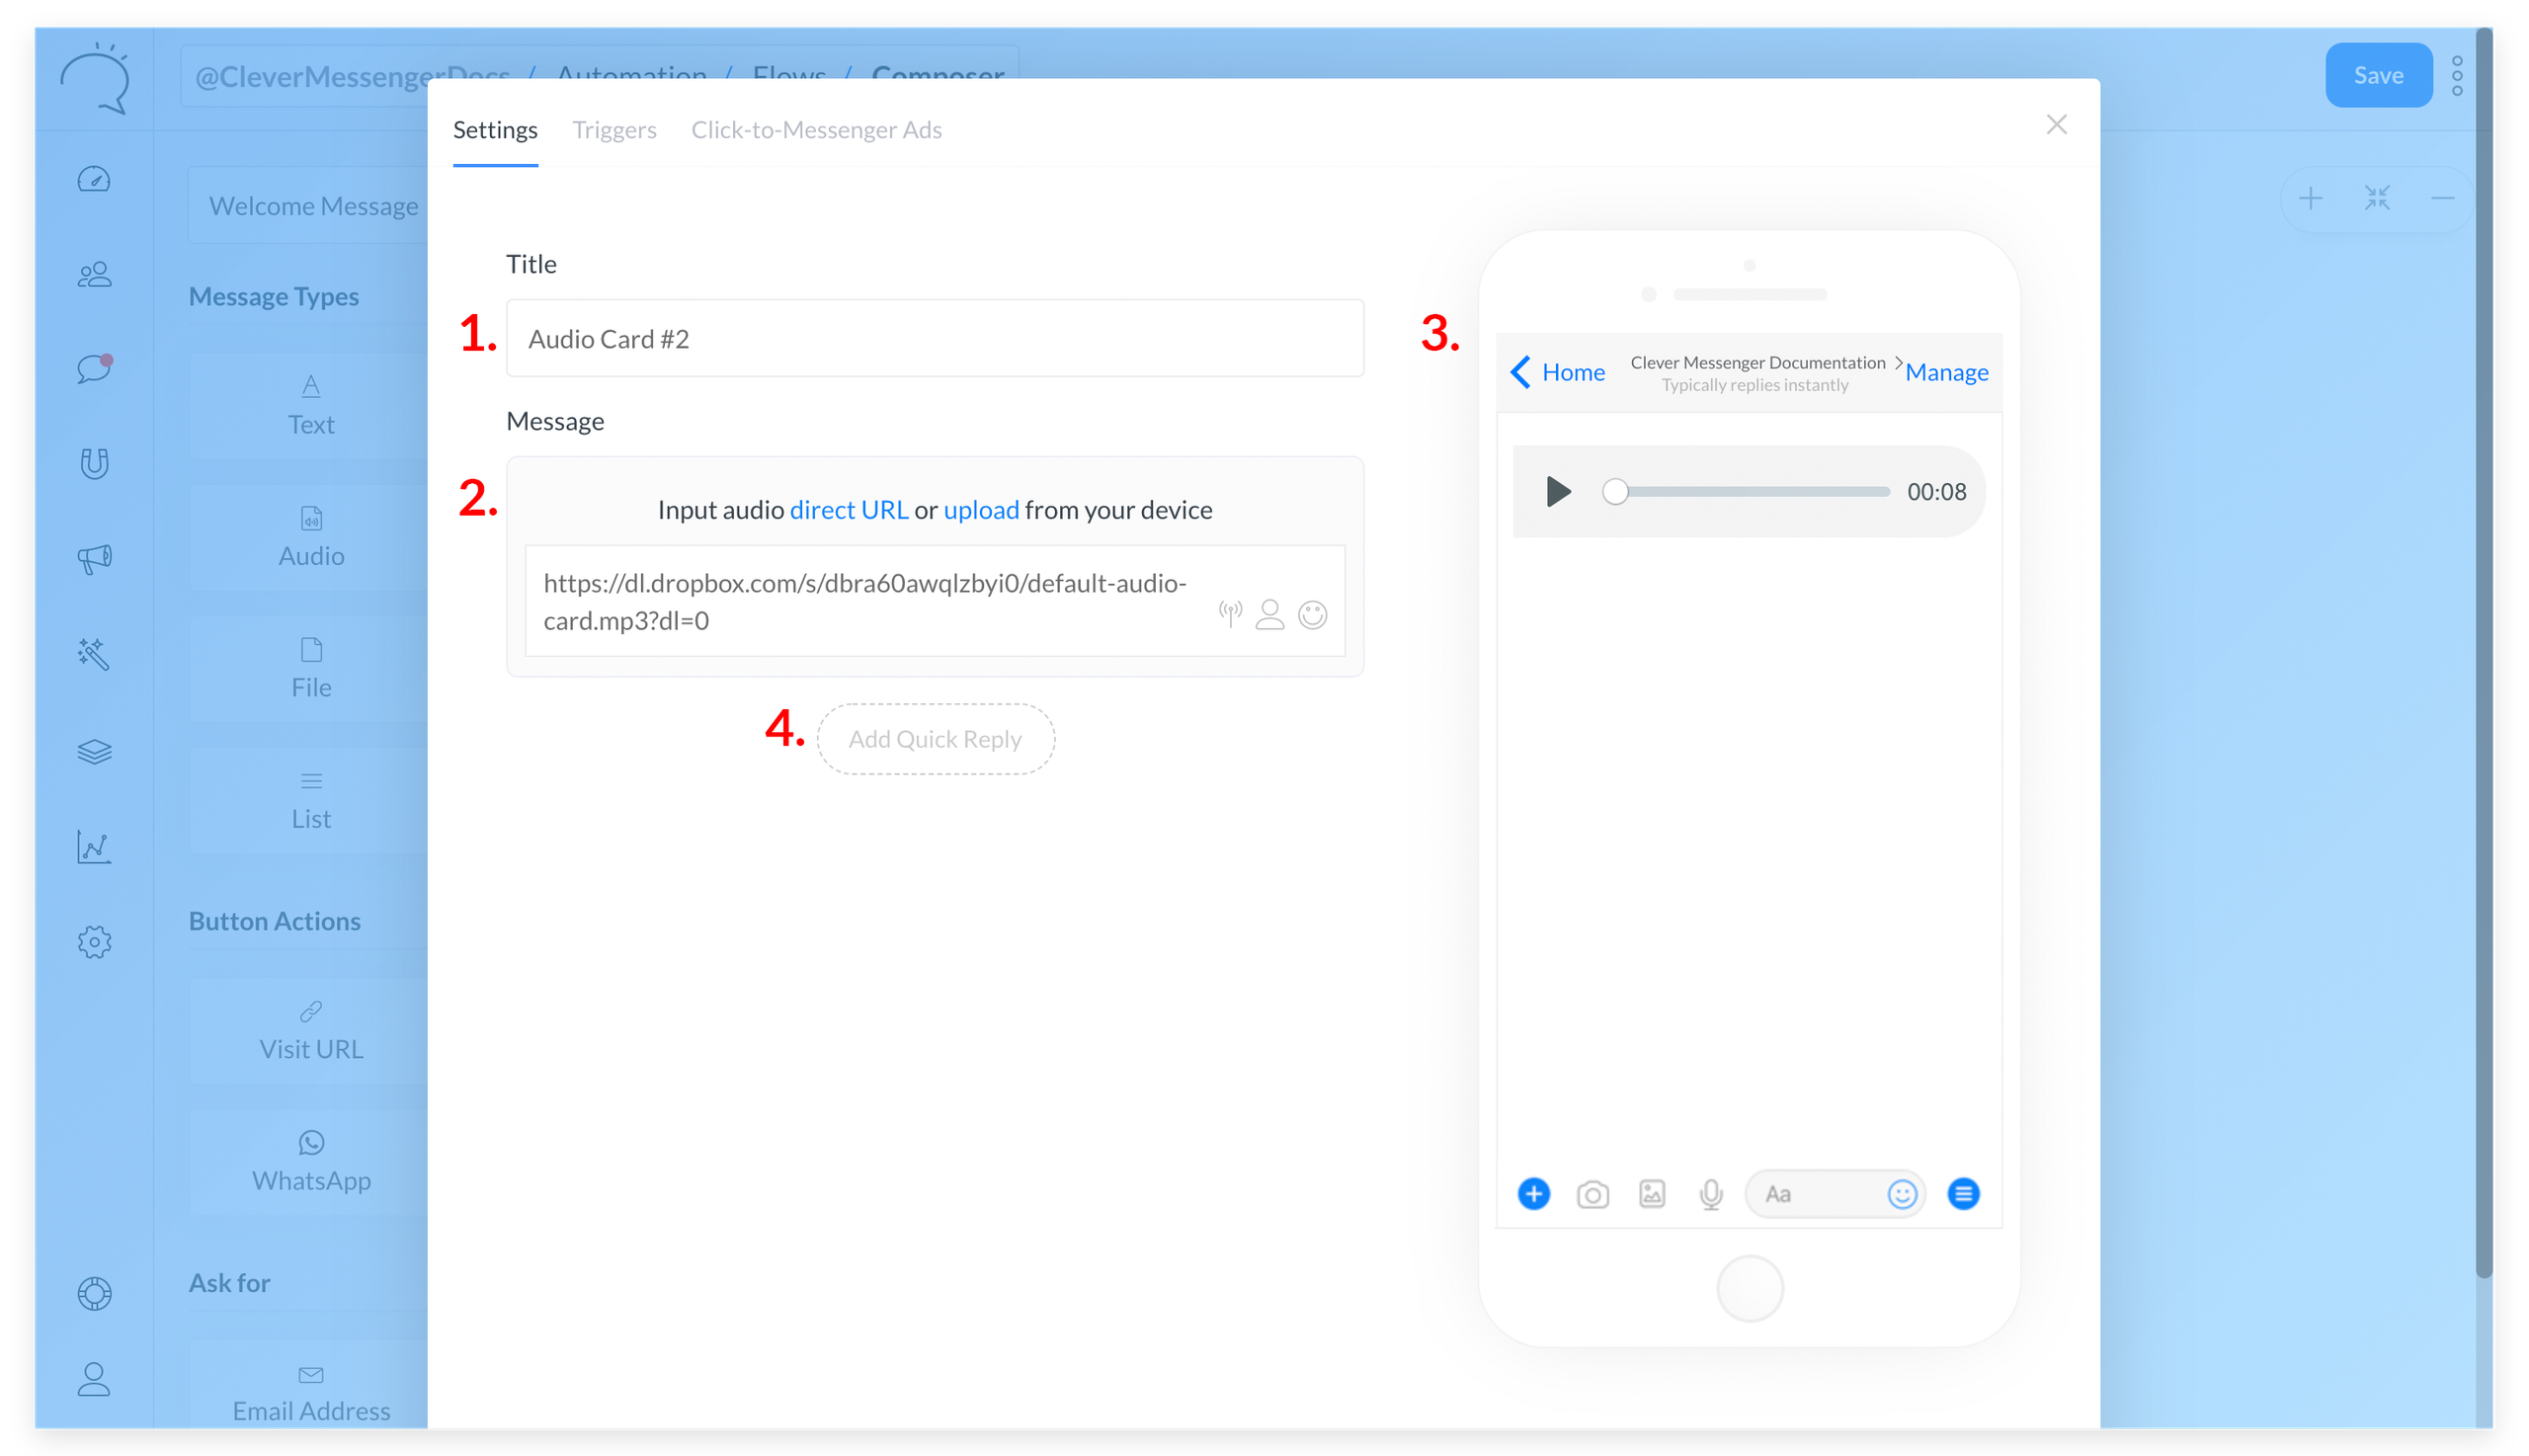This screenshot has height=1456, width=2529.
Task: Click the emoji icon in message field
Action: tap(1312, 614)
